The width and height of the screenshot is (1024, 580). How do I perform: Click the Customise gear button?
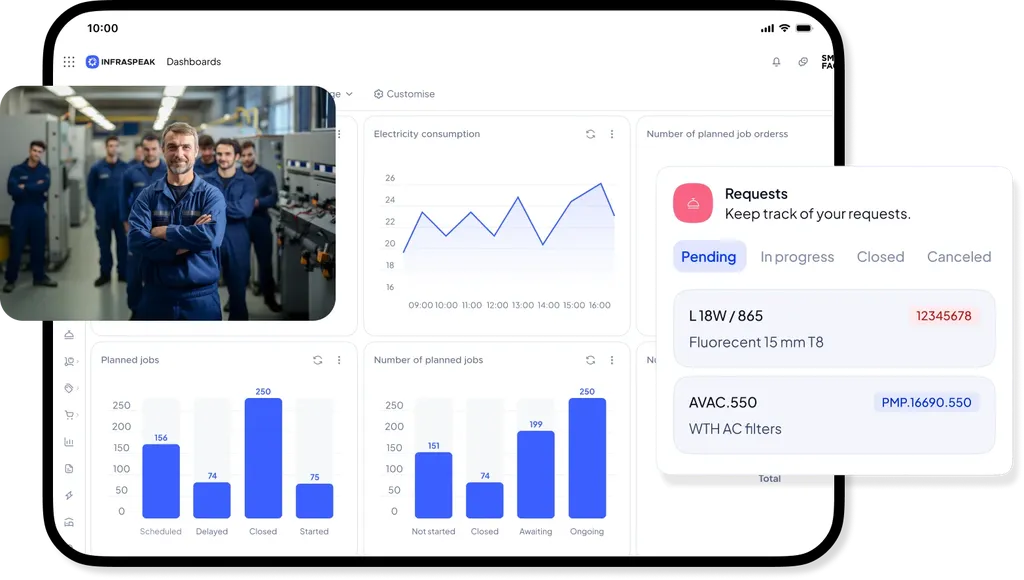tap(404, 94)
